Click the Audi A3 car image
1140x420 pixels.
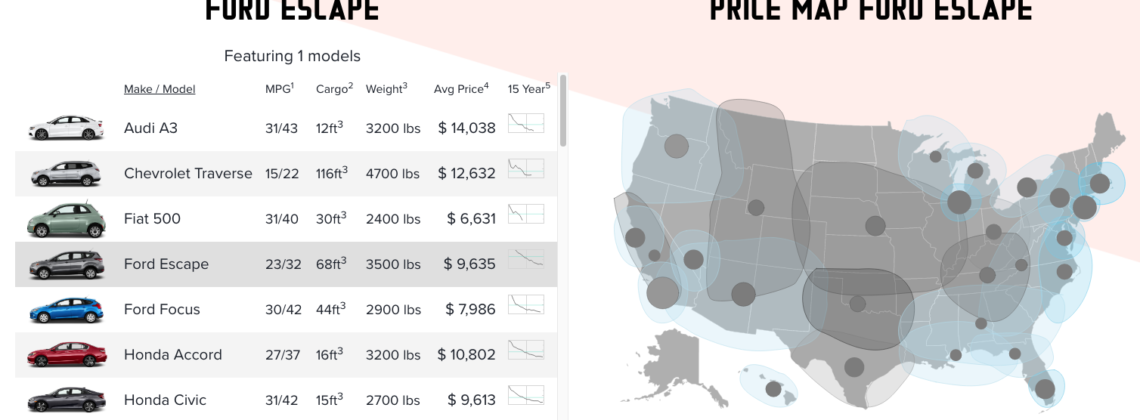click(x=66, y=128)
